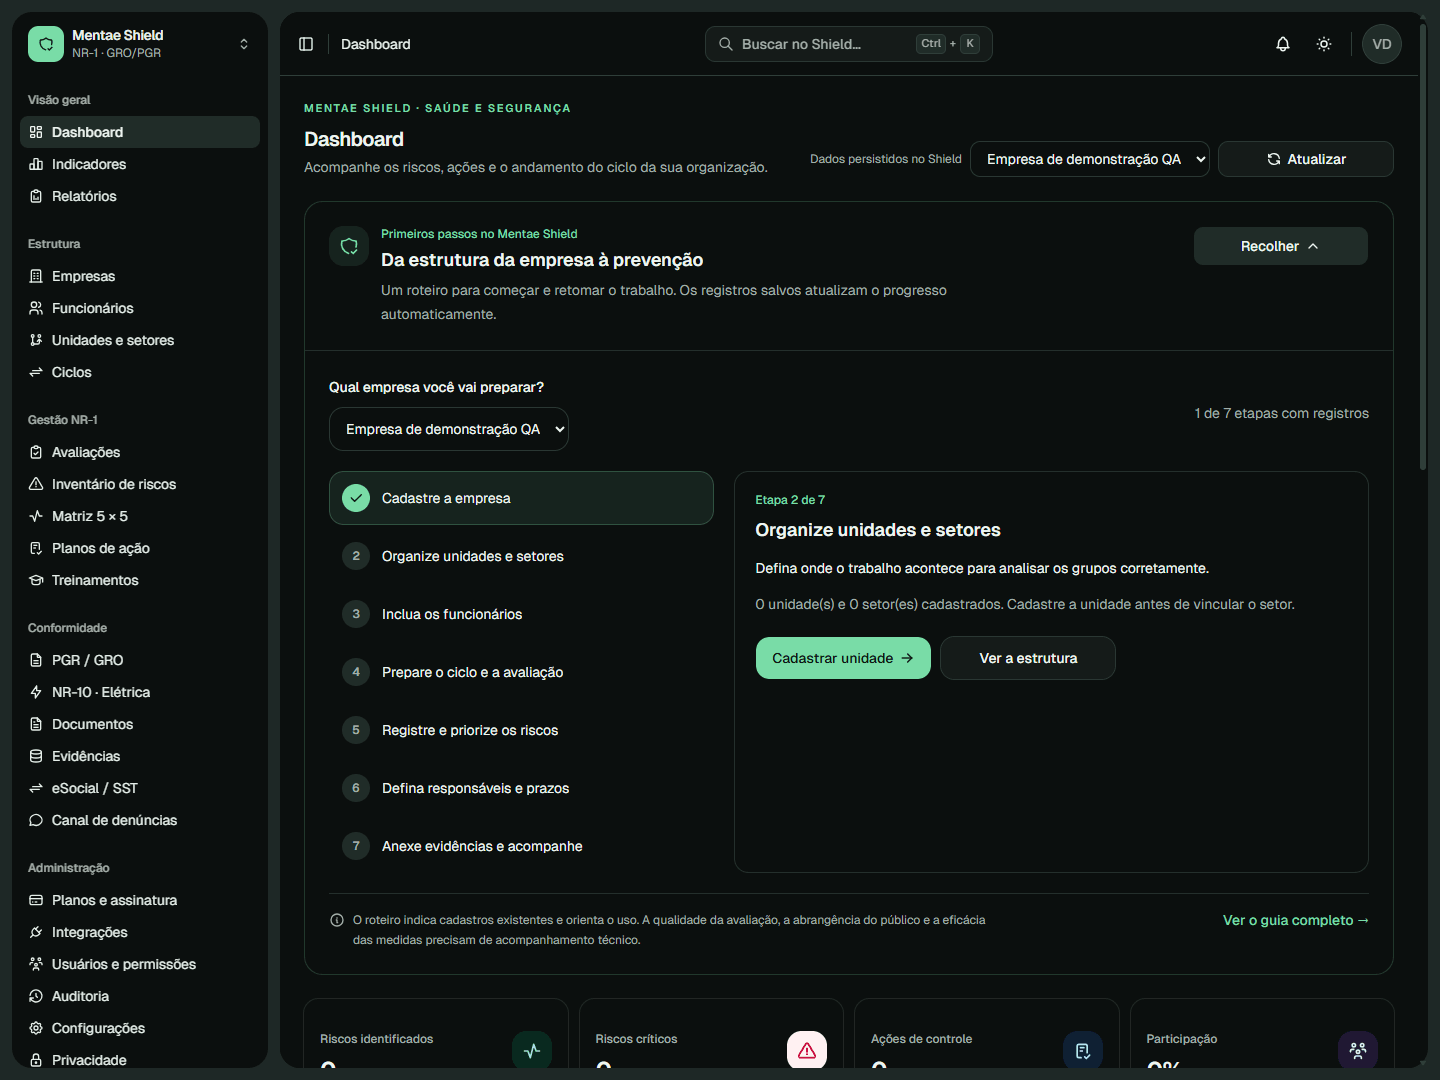Go to Auditoria in Administração

[x=140, y=996]
